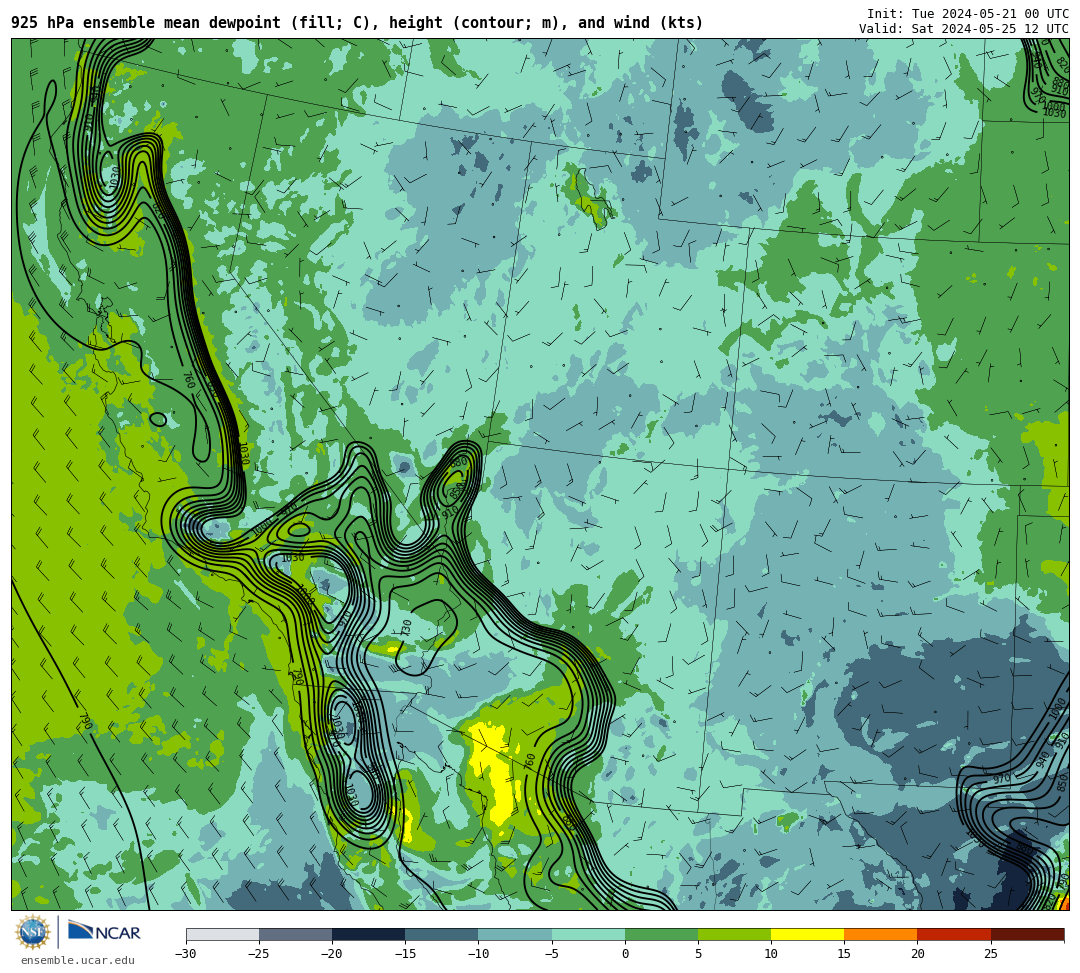Click the chart title about 925 hPa dewpoint
Viewport: 1080px width, 973px height.
point(357,23)
